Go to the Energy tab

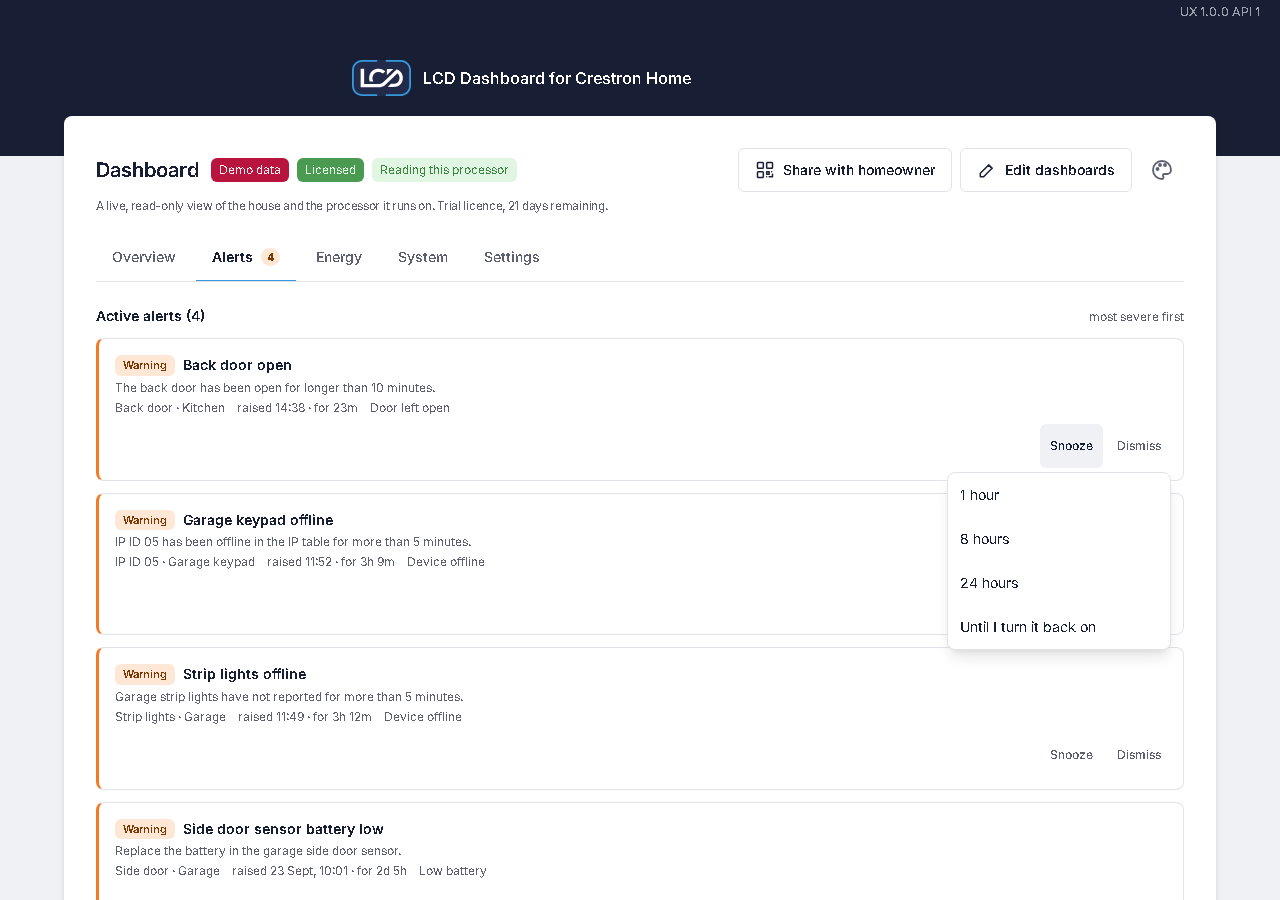click(x=339, y=257)
